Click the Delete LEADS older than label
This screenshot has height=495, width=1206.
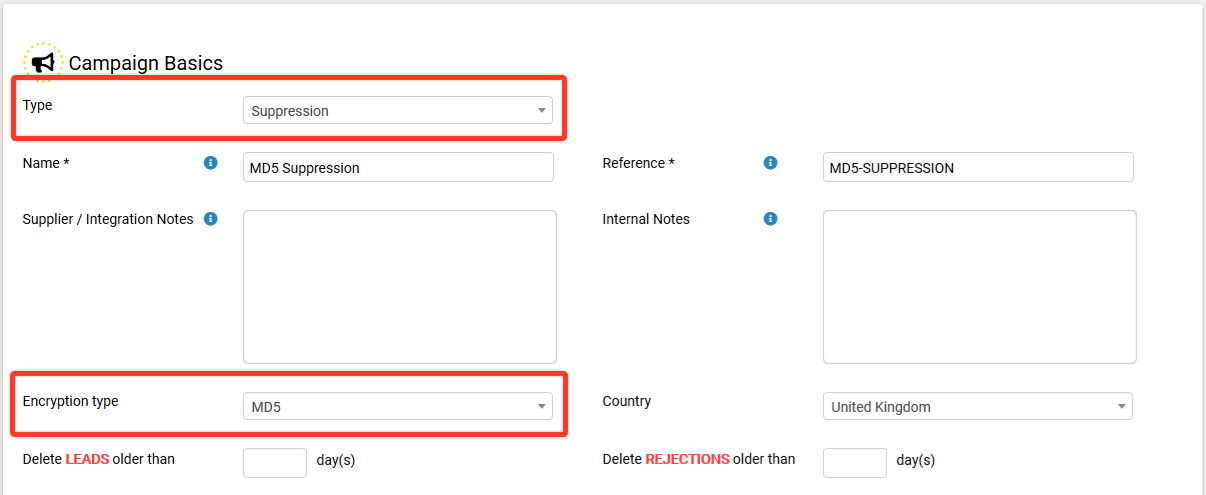(98, 459)
